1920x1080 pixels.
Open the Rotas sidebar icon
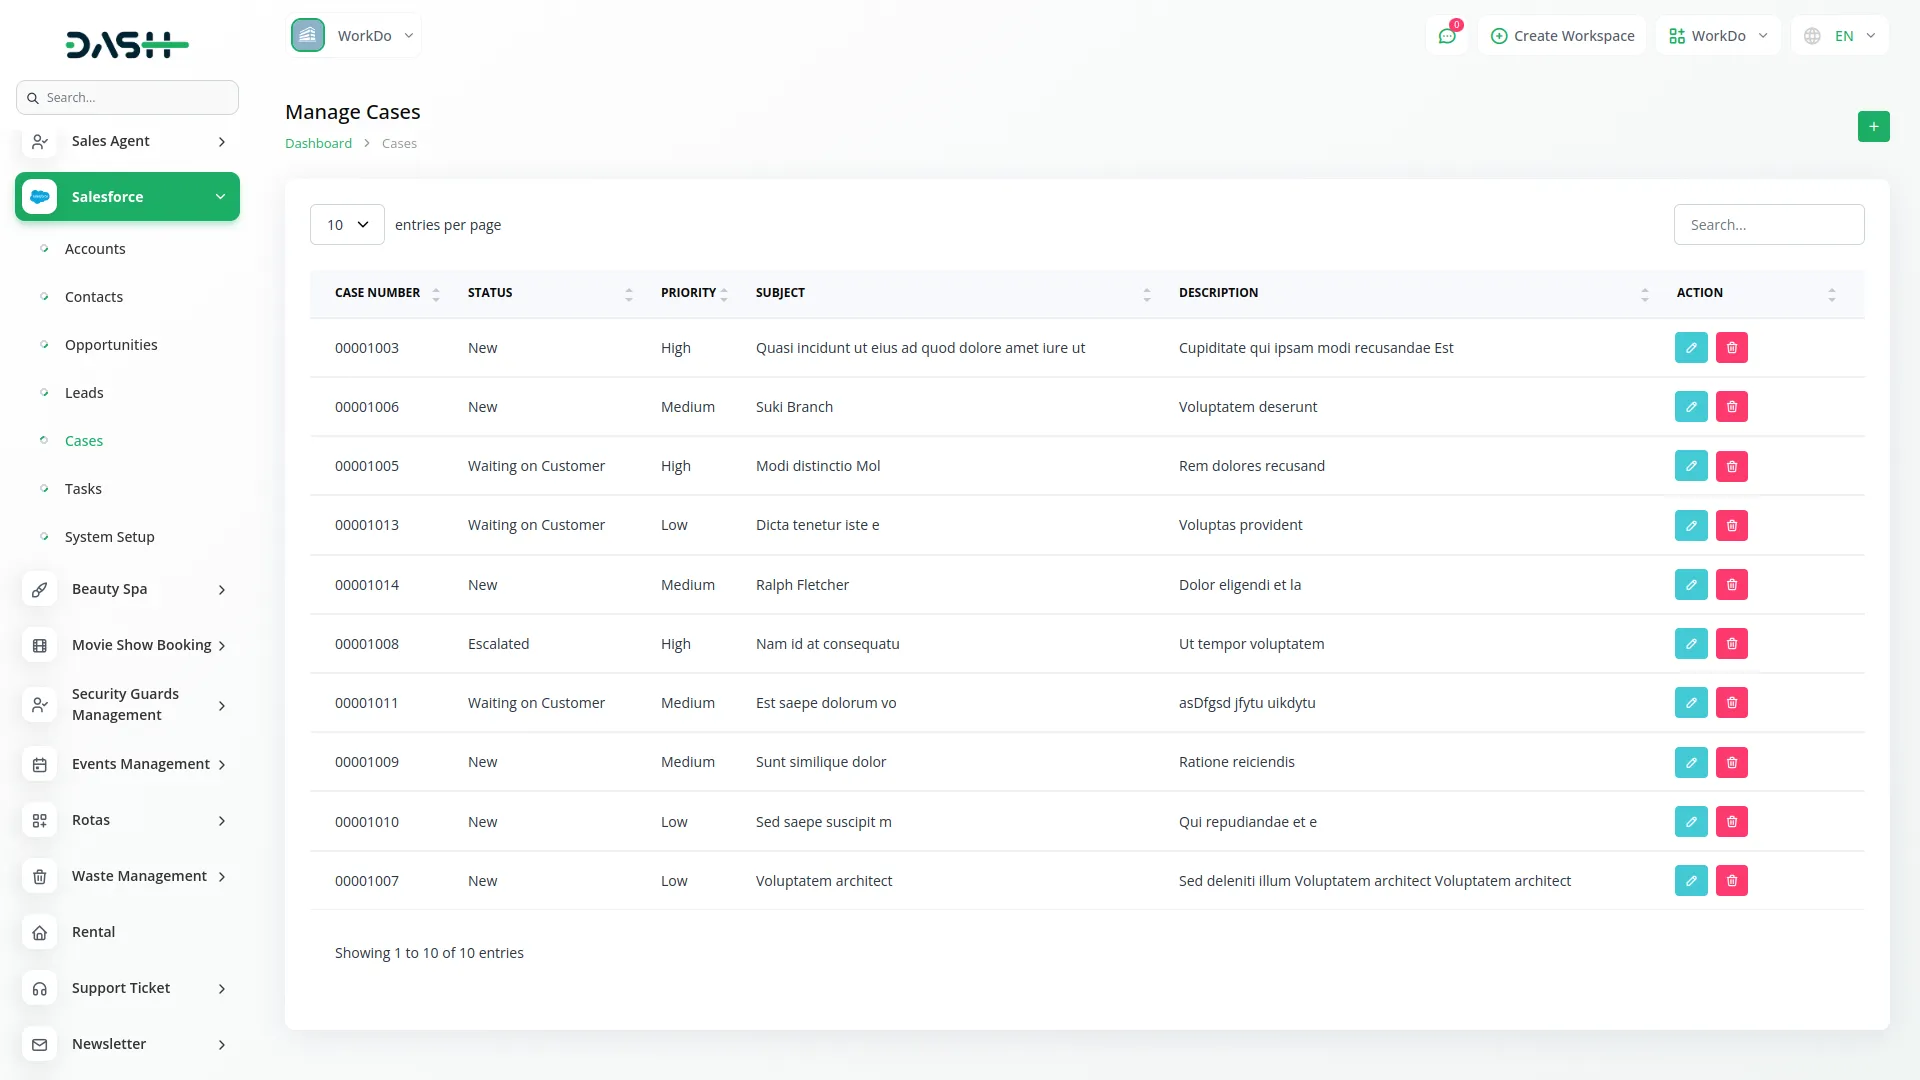(39, 820)
